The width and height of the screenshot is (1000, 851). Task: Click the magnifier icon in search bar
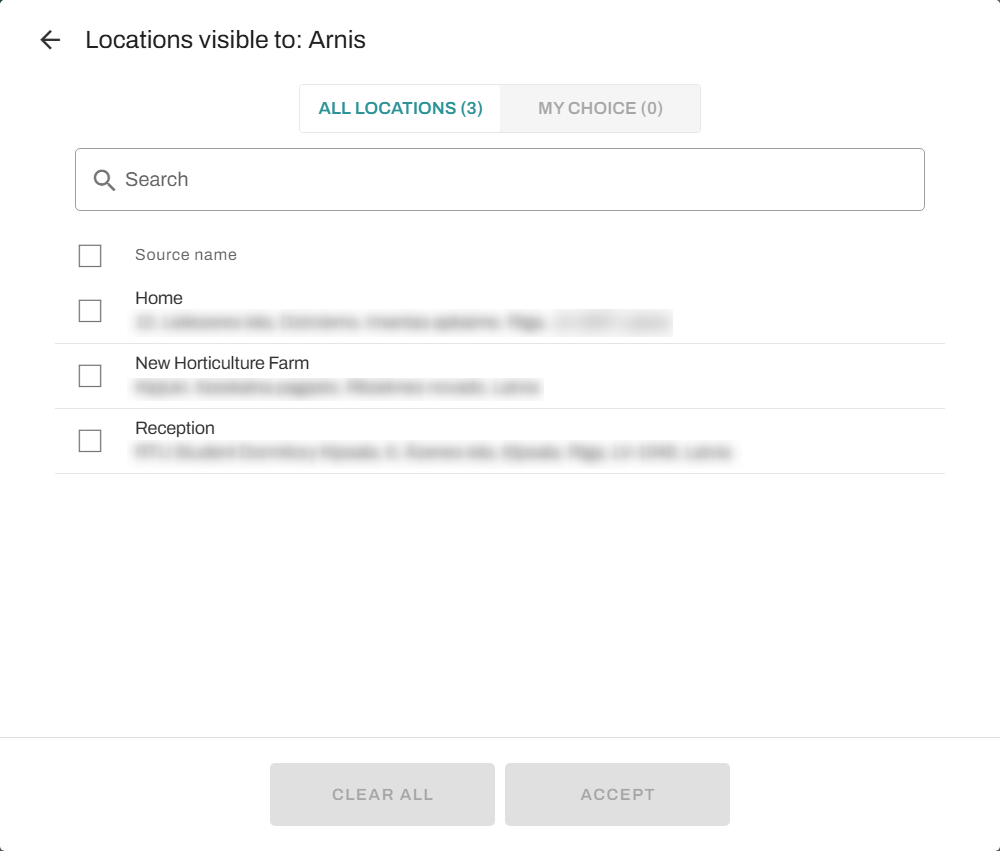click(x=104, y=180)
